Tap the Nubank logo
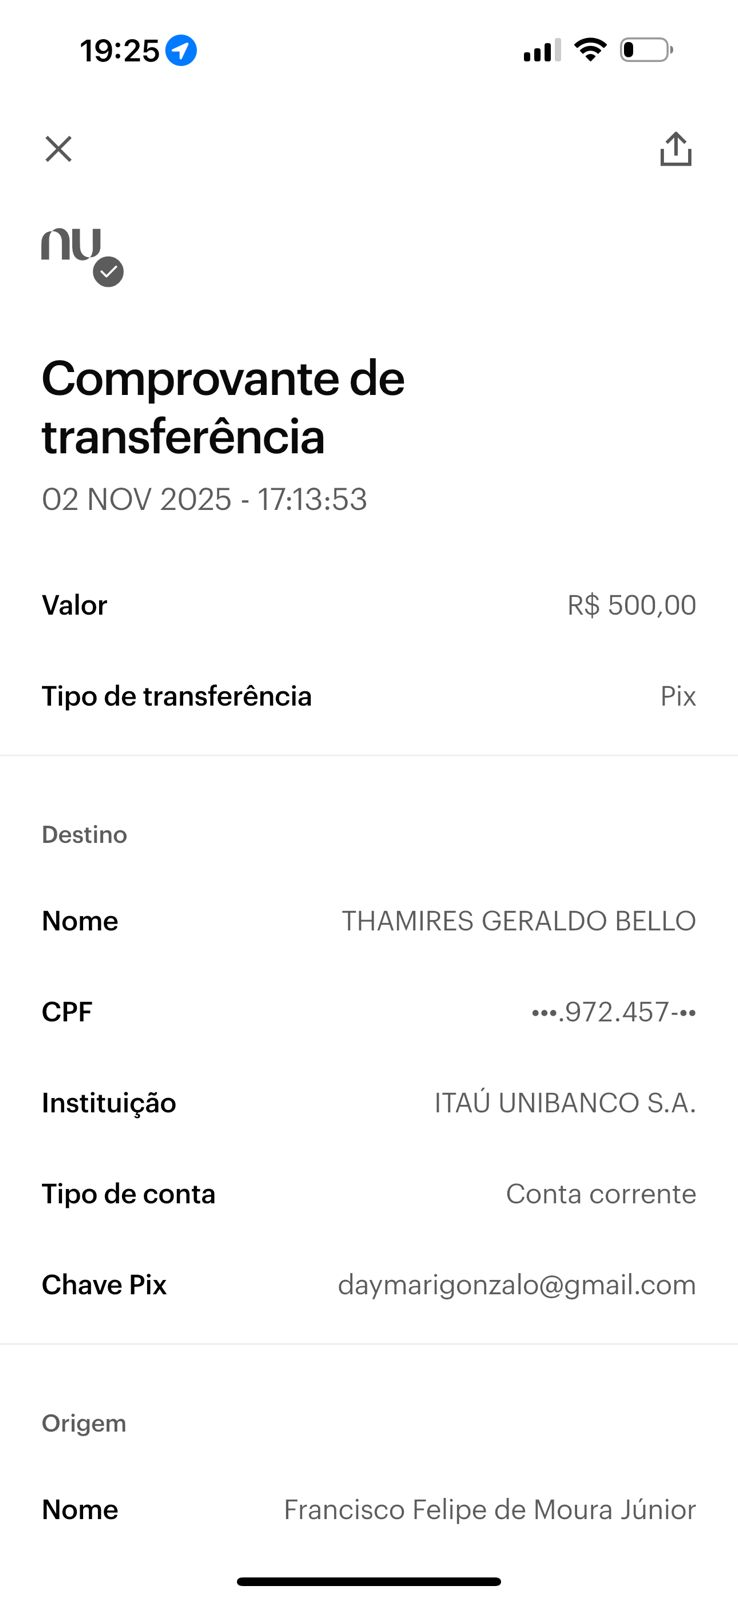The width and height of the screenshot is (738, 1600). (71, 245)
